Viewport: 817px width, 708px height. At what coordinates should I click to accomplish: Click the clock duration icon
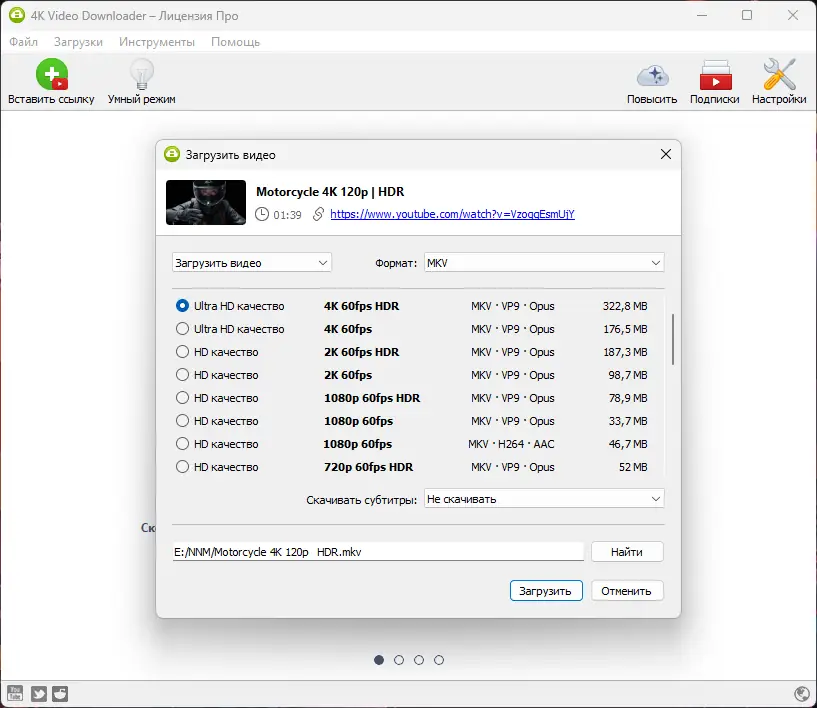pos(262,214)
